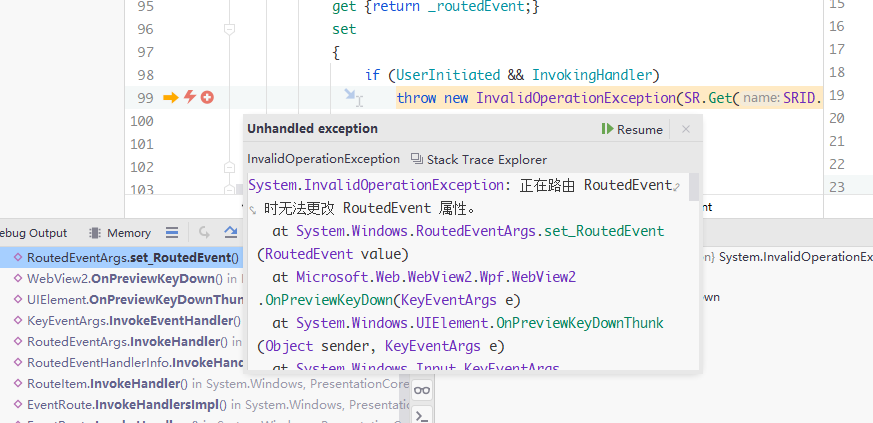This screenshot has height=423, width=873.
Task: Click line number 19 in the right editor
Action: 836,95
